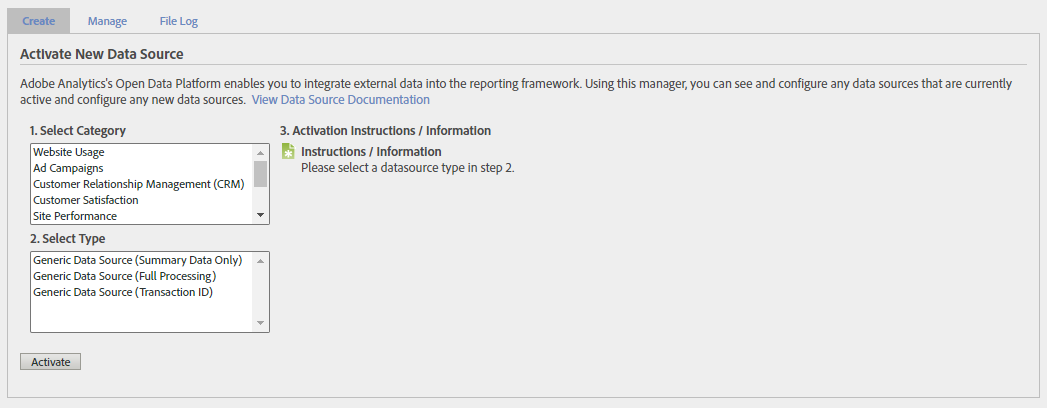The height and width of the screenshot is (408, 1047).
Task: Click the category scrollbar track below the thumb
Action: coord(260,198)
